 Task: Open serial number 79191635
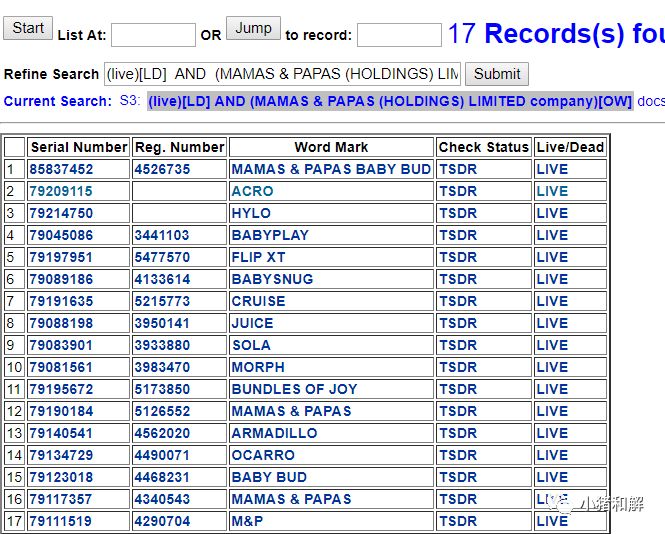coord(61,302)
